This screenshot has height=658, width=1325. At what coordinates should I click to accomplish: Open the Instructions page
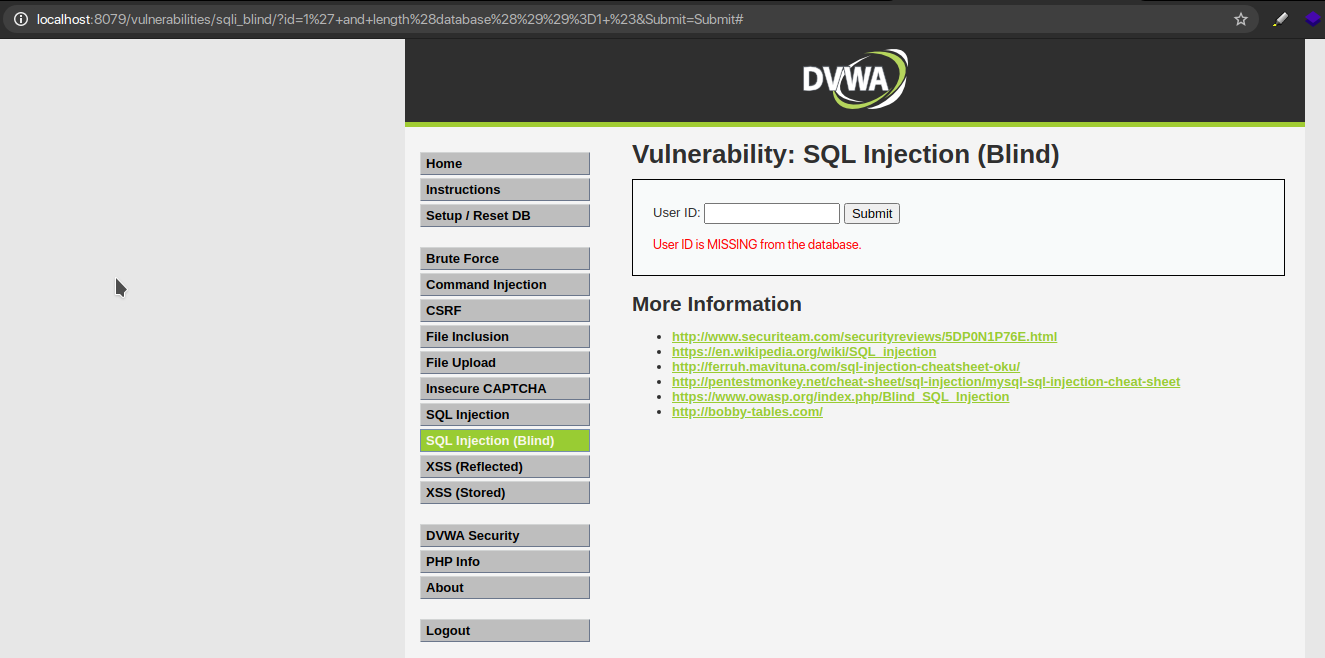coord(505,190)
